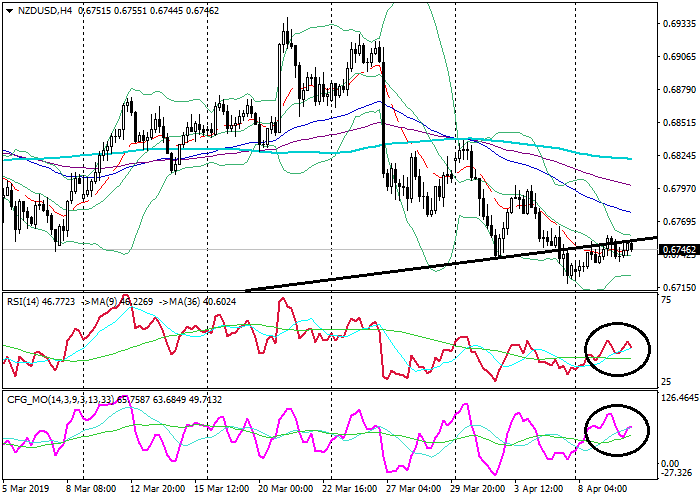The width and height of the screenshot is (700, 500).
Task: Open the chart menu arrow beside NZDUSD,H4
Action: 7,10
